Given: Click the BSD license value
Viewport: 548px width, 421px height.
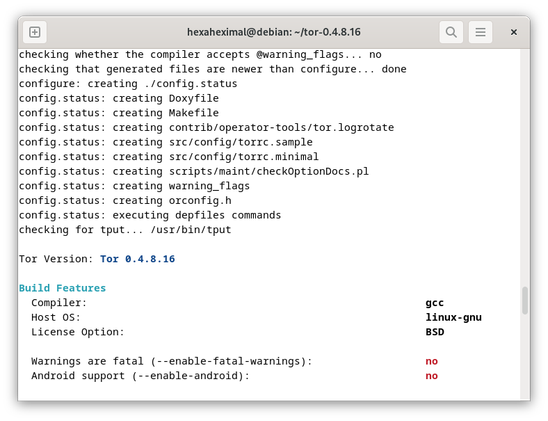Looking at the screenshot, I should [434, 332].
